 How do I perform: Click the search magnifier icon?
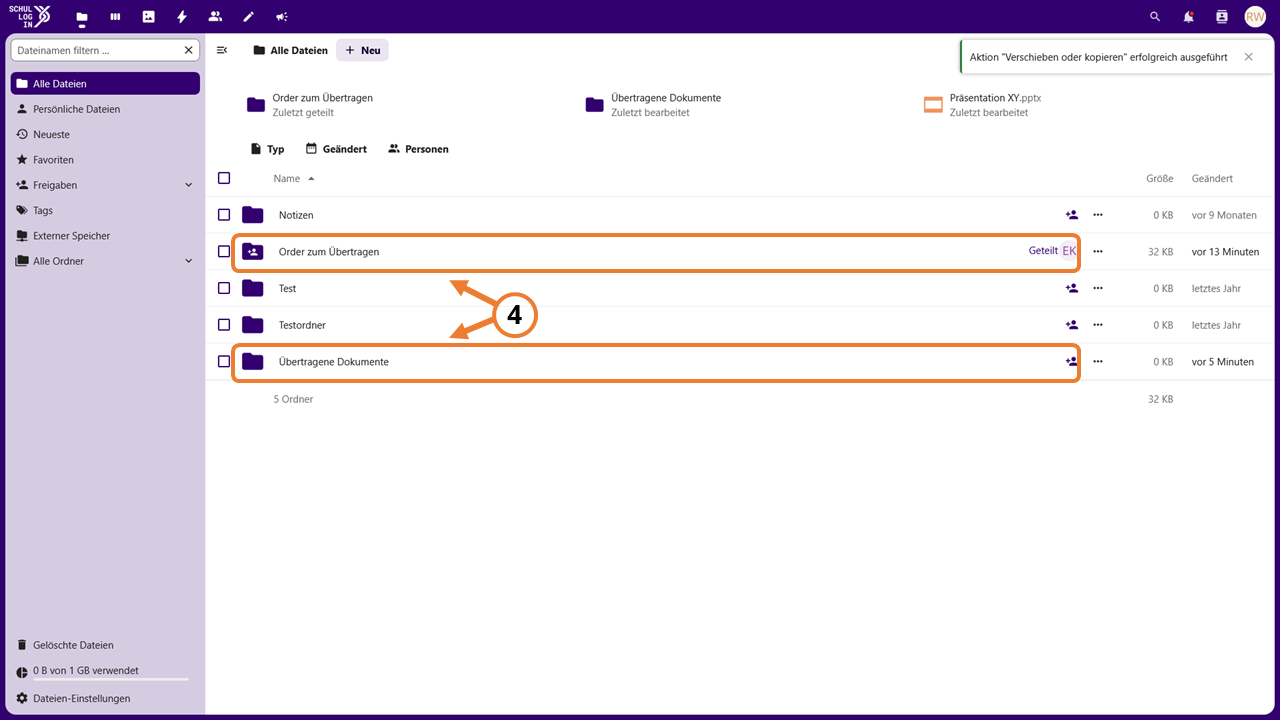pos(1155,17)
